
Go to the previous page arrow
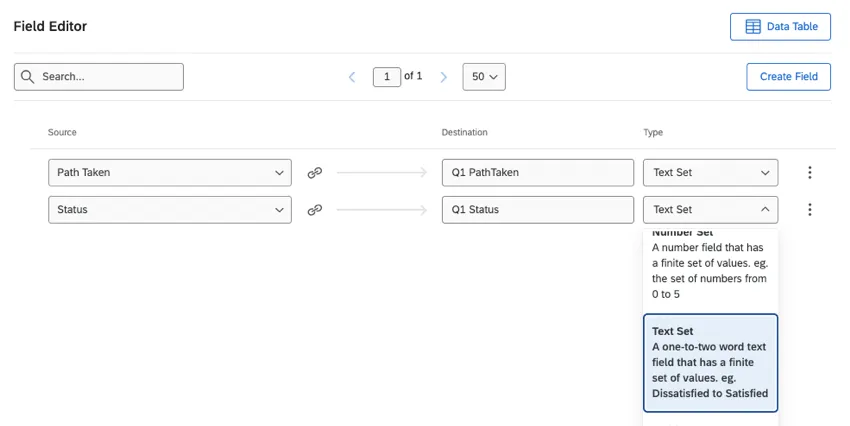(x=352, y=77)
